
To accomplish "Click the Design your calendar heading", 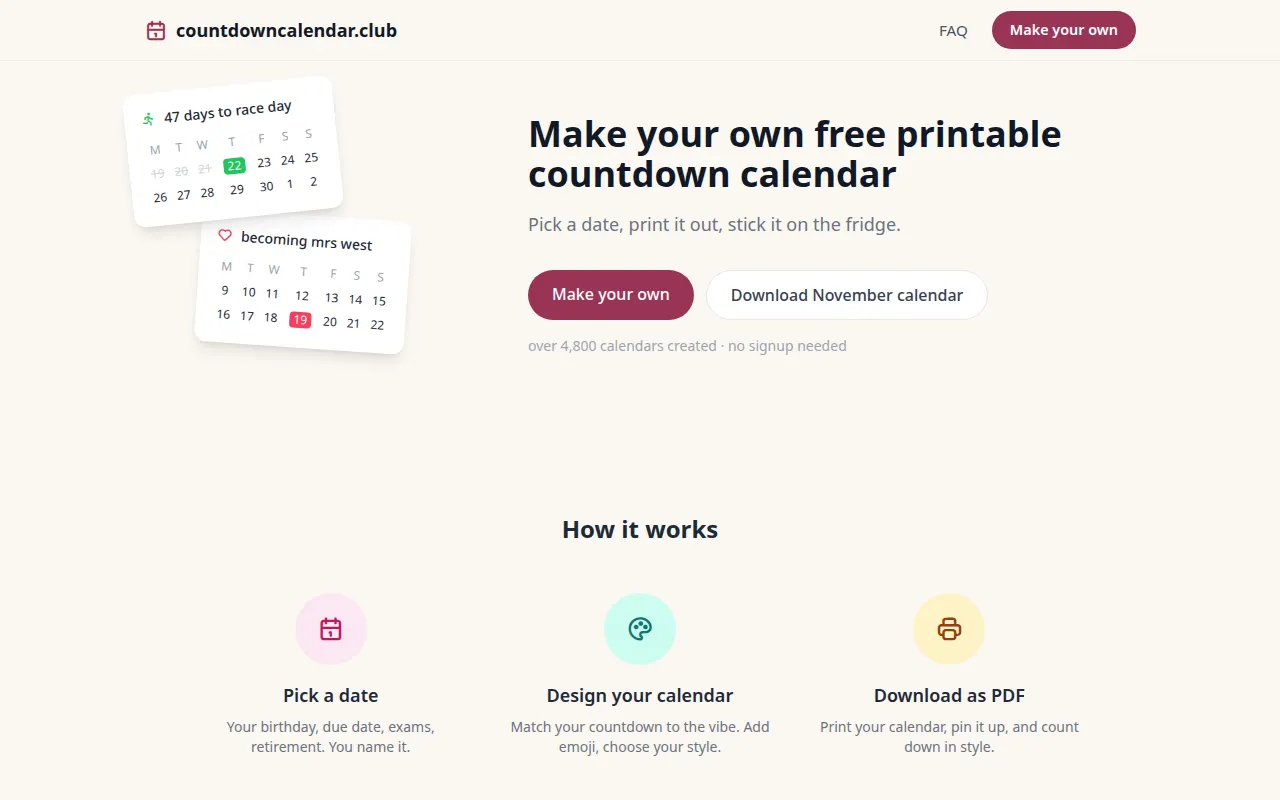I will pos(640,695).
